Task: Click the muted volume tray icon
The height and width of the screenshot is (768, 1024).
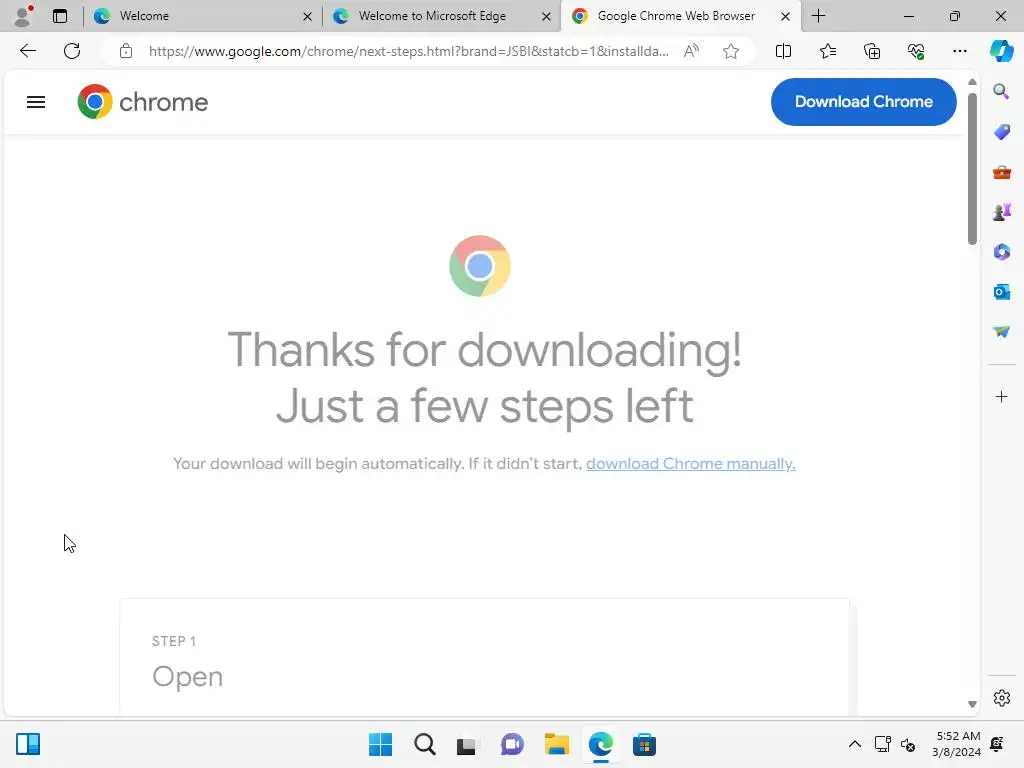Action: (908, 744)
